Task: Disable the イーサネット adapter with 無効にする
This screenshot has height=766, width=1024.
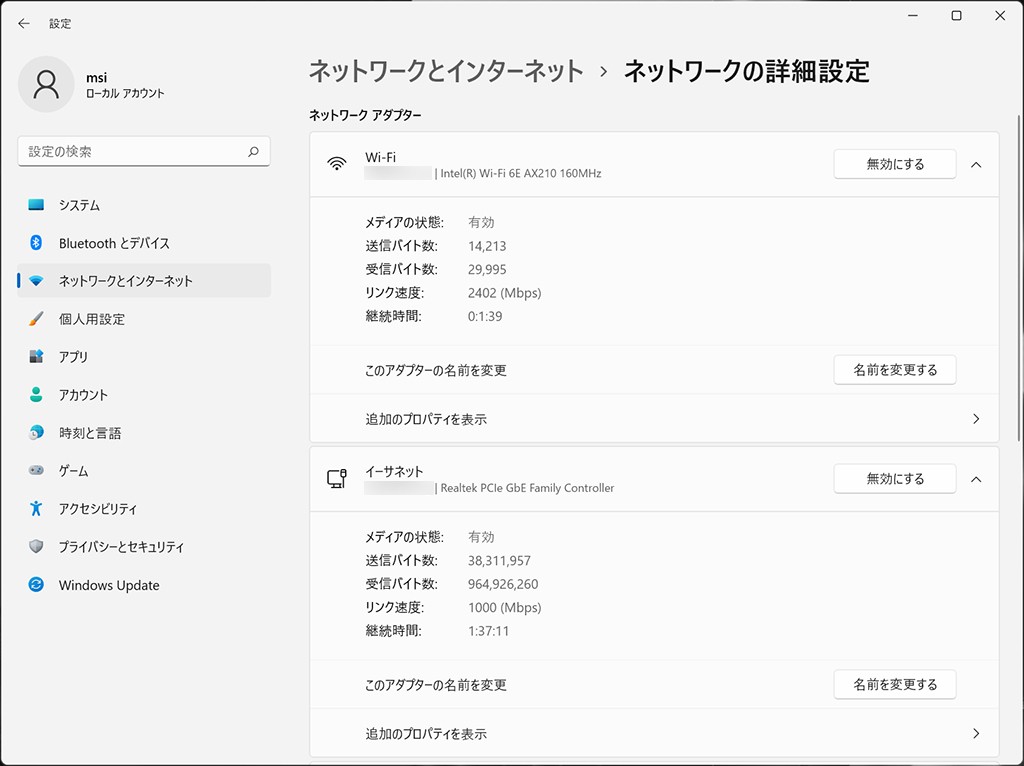Action: 894,479
